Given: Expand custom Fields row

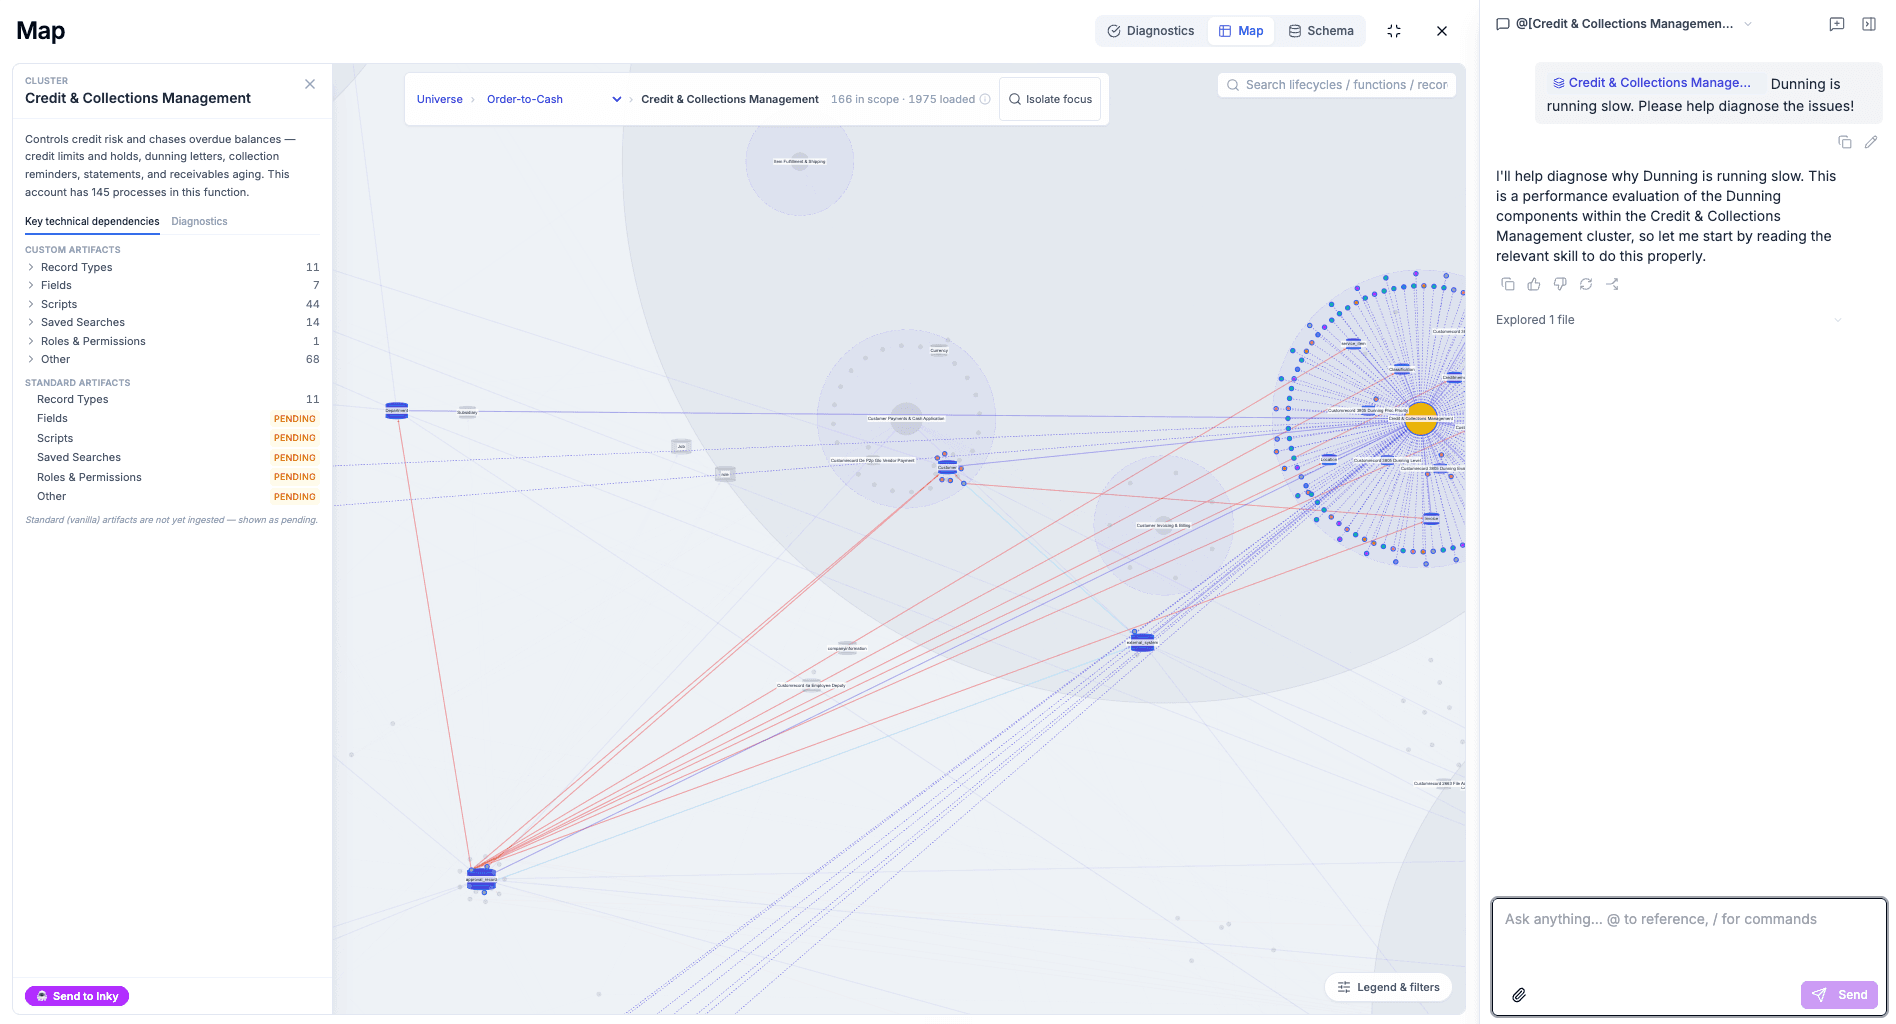Looking at the screenshot, I should [172, 285].
